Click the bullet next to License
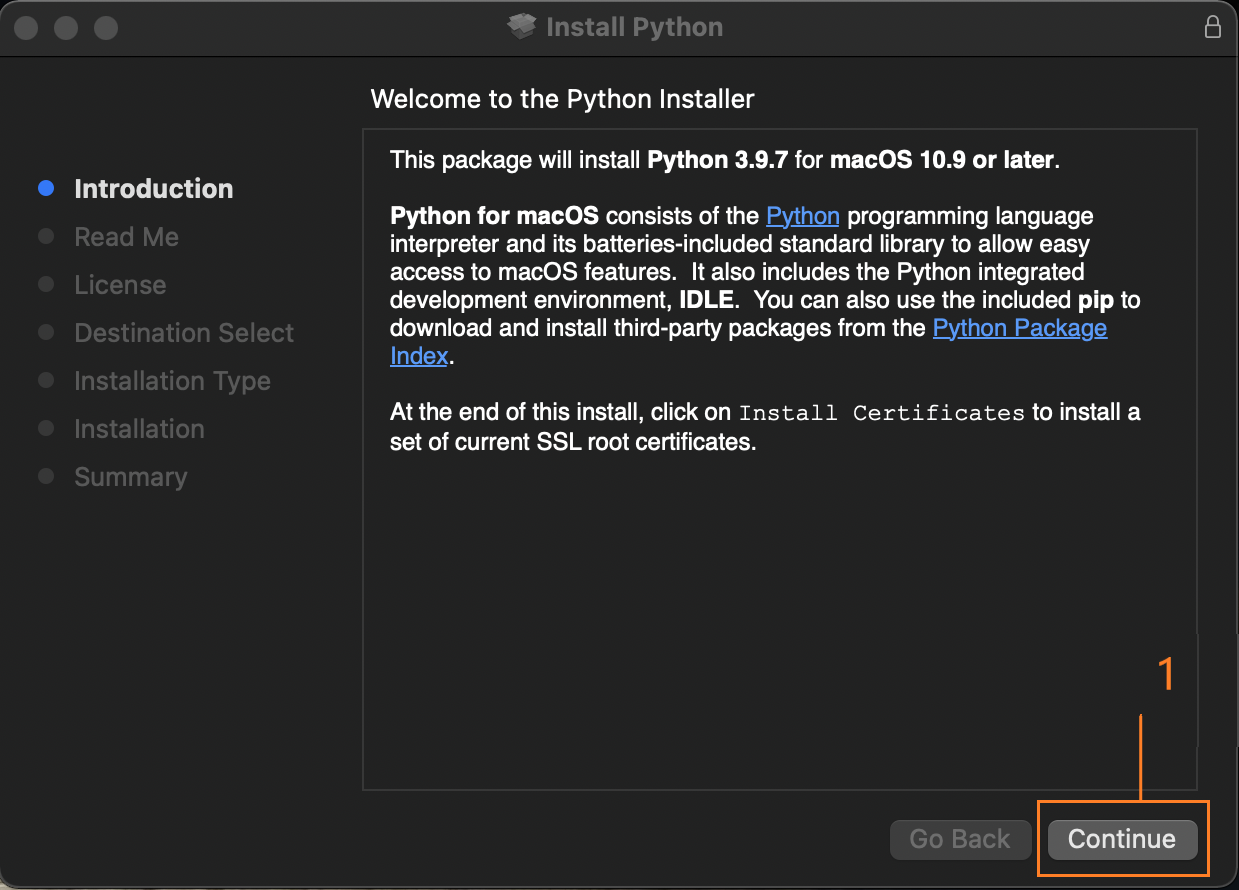The height and width of the screenshot is (890, 1239). 46,284
